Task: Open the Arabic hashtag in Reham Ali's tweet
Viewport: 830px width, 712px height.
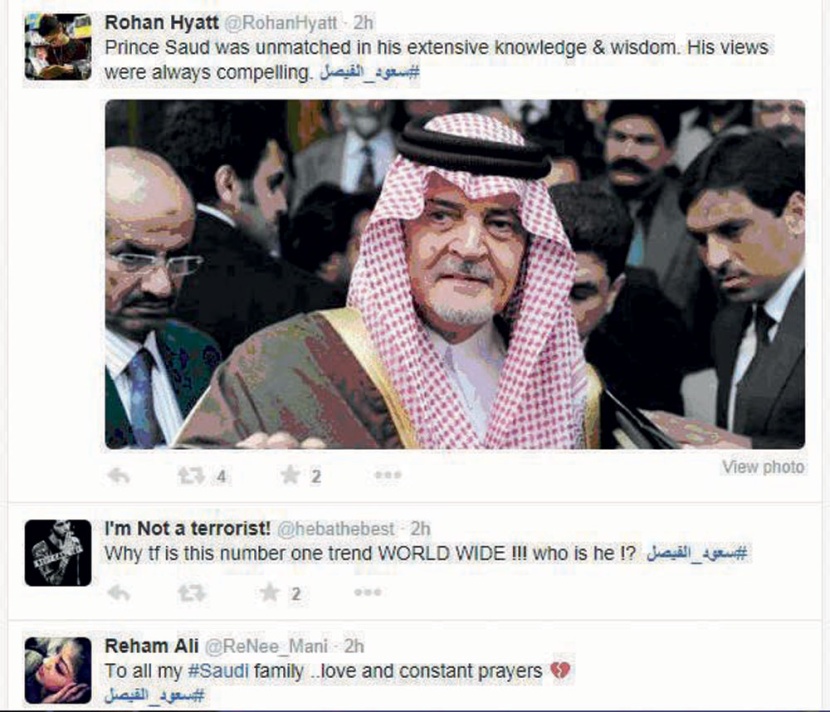Action: (155, 695)
